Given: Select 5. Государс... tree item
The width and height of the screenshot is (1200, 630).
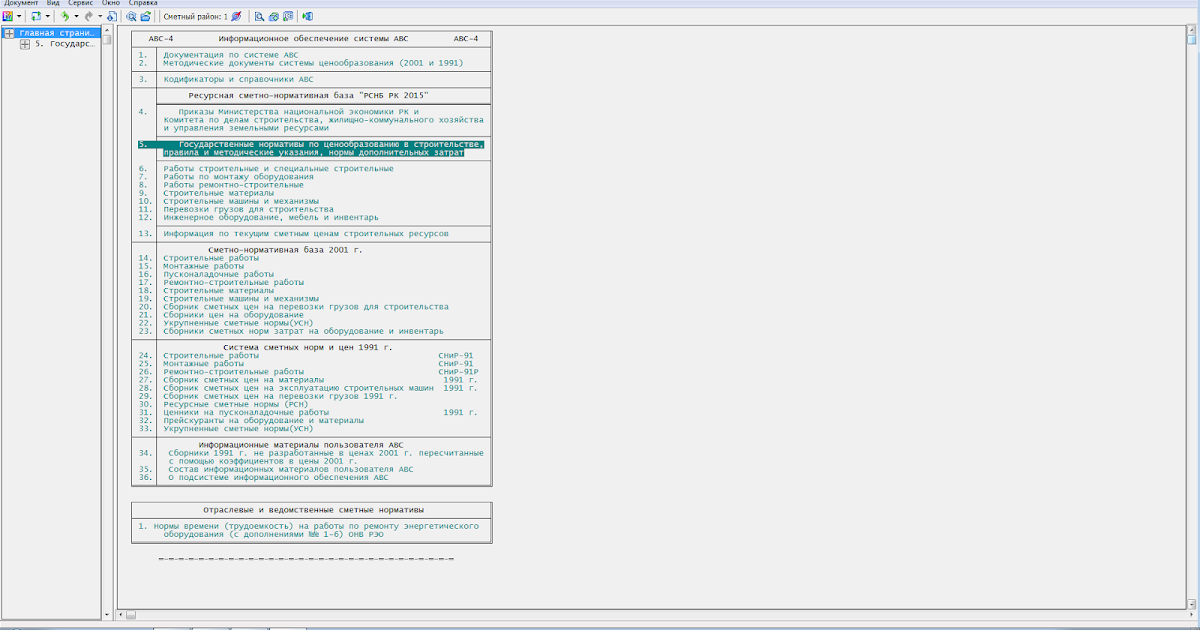Looking at the screenshot, I should (66, 44).
